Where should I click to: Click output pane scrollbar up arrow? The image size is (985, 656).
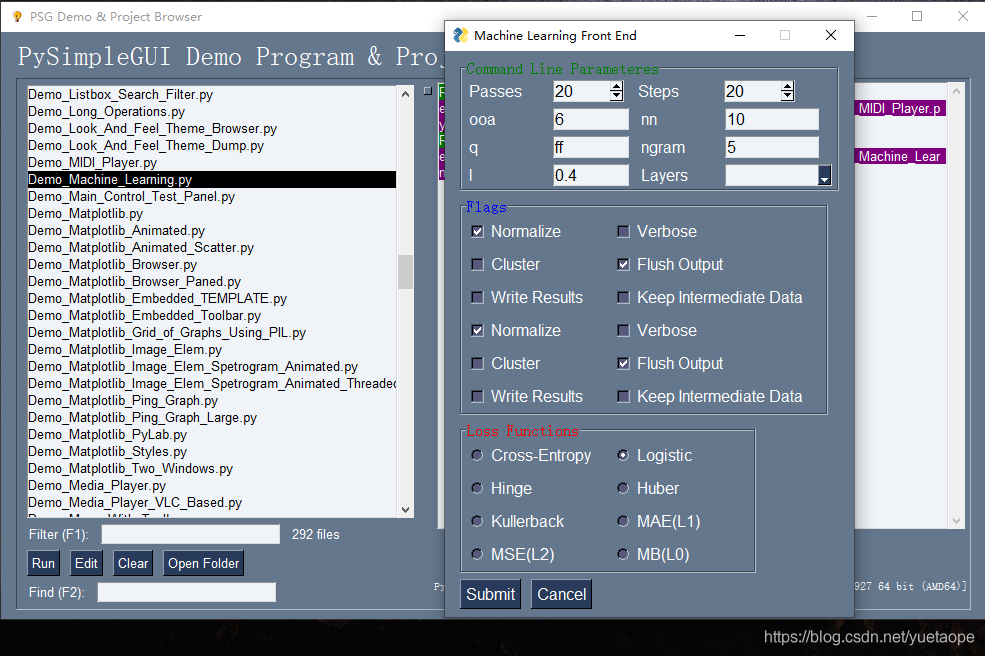point(956,92)
